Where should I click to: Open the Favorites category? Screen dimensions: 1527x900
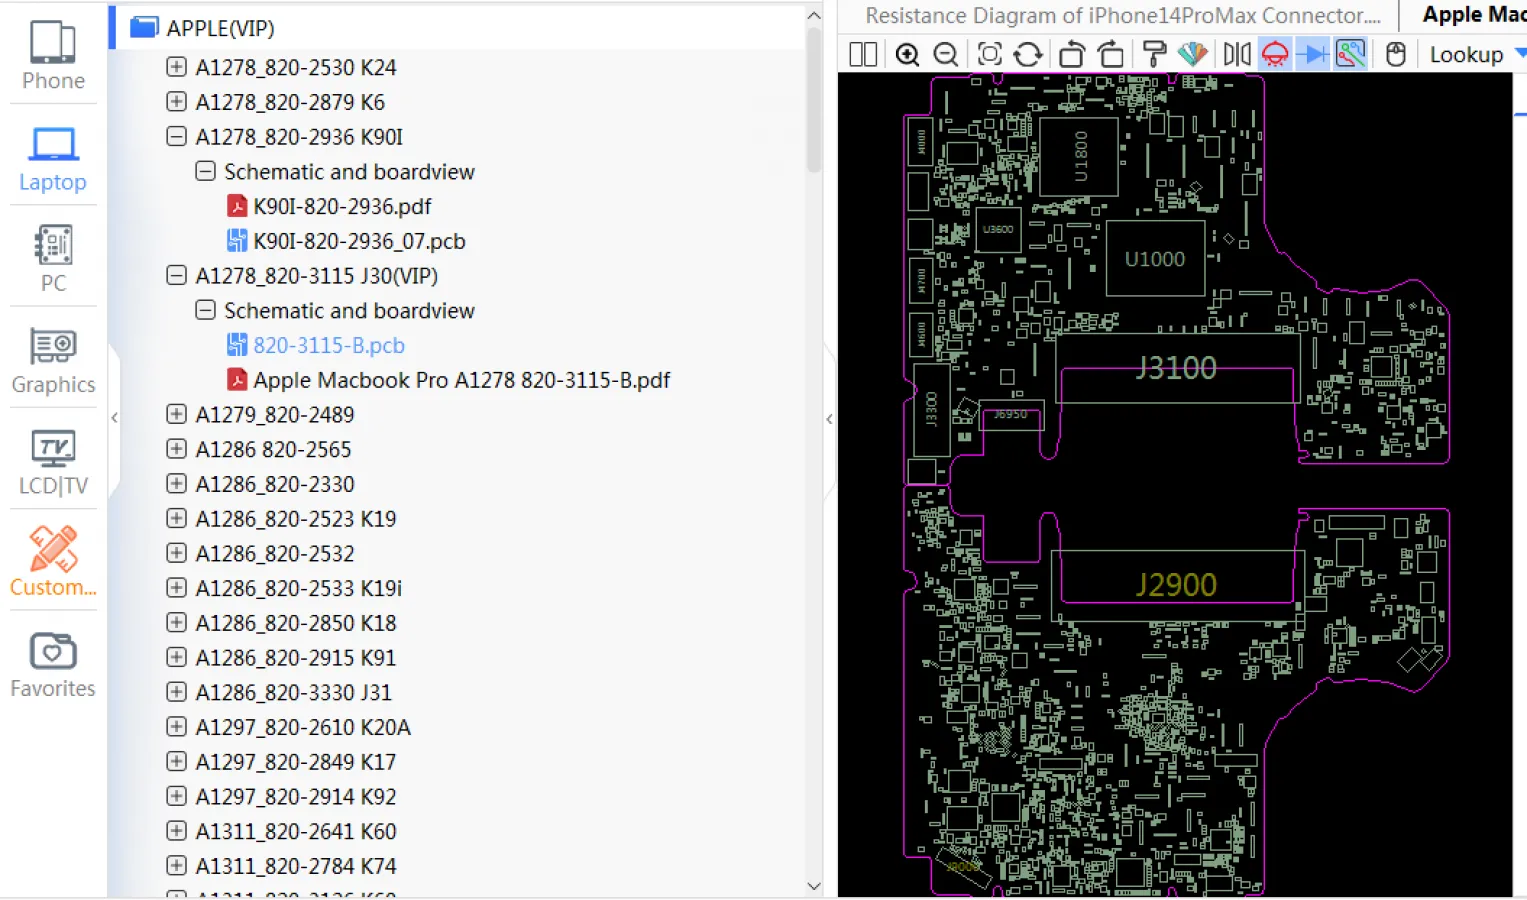tap(53, 665)
